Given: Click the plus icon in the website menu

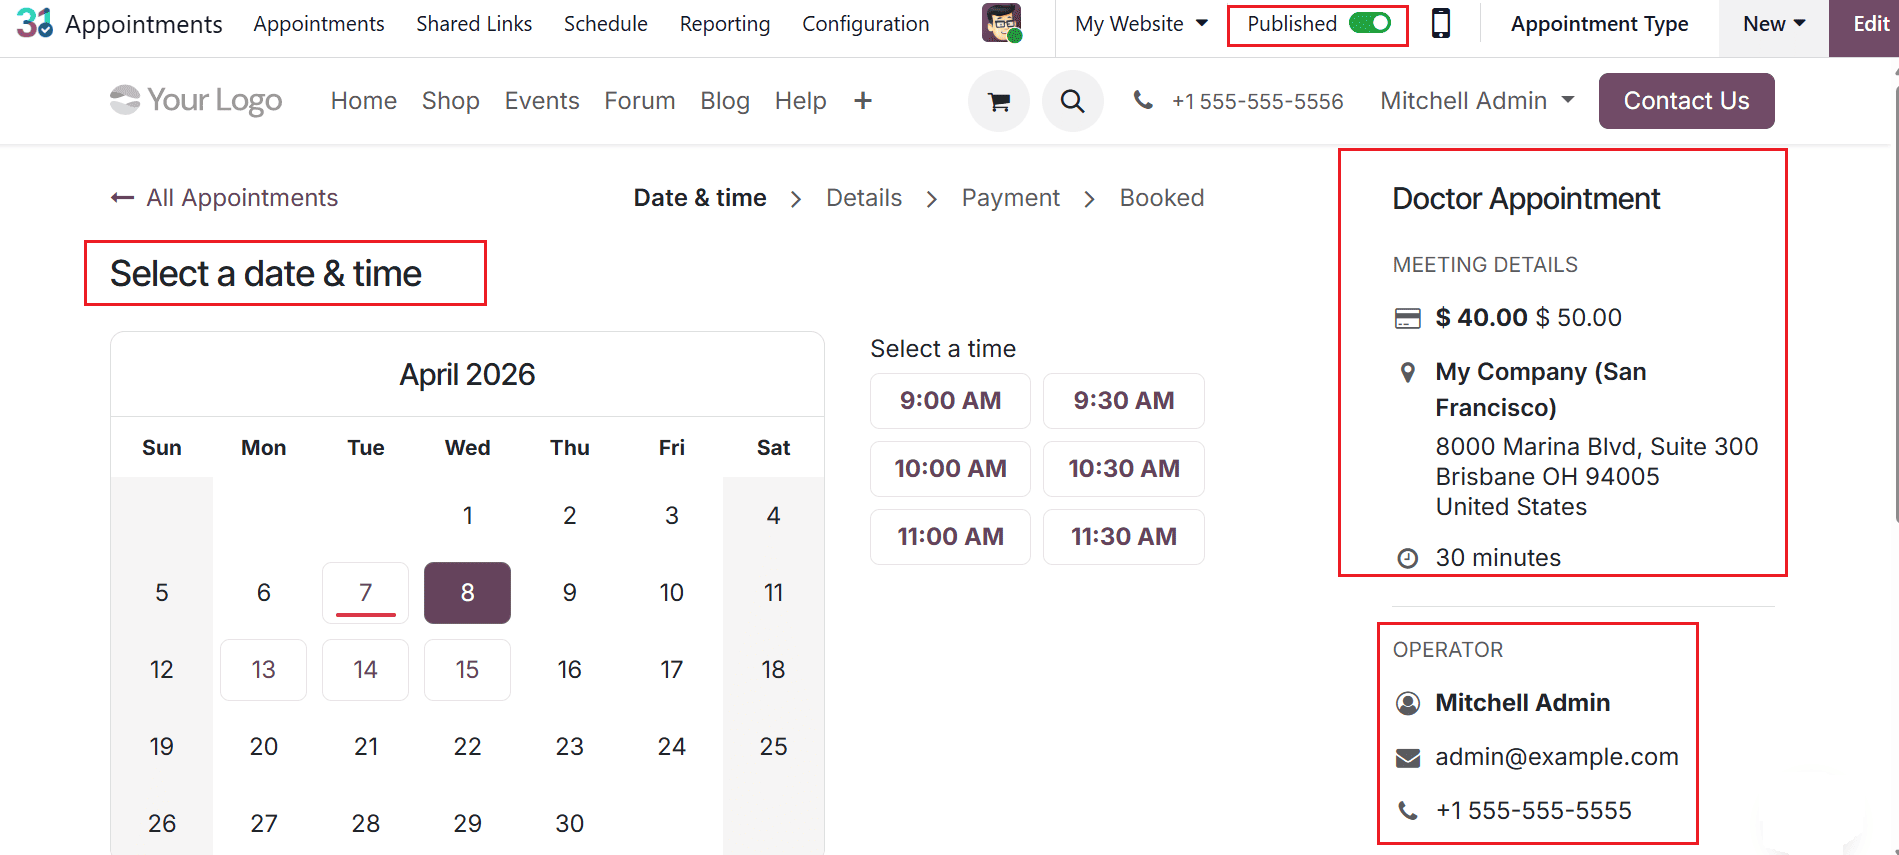Looking at the screenshot, I should pyautogui.click(x=862, y=100).
